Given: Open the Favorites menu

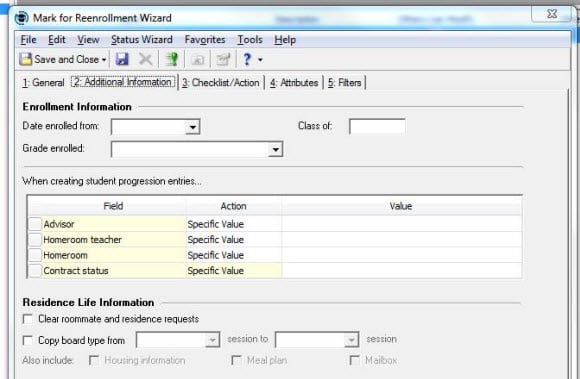Looking at the screenshot, I should (205, 40).
